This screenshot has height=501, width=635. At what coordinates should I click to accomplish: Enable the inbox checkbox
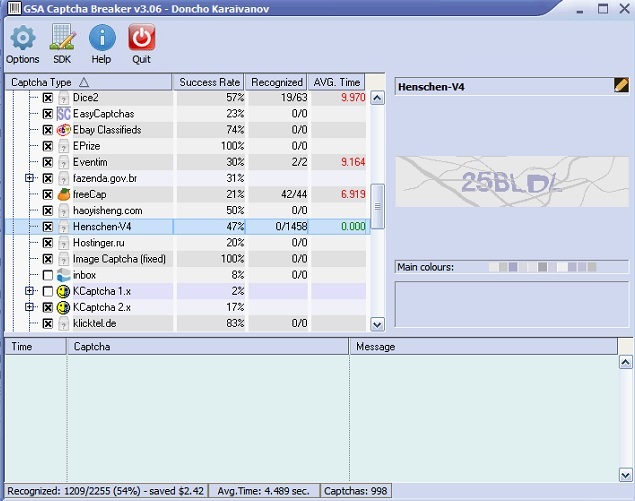coord(48,275)
